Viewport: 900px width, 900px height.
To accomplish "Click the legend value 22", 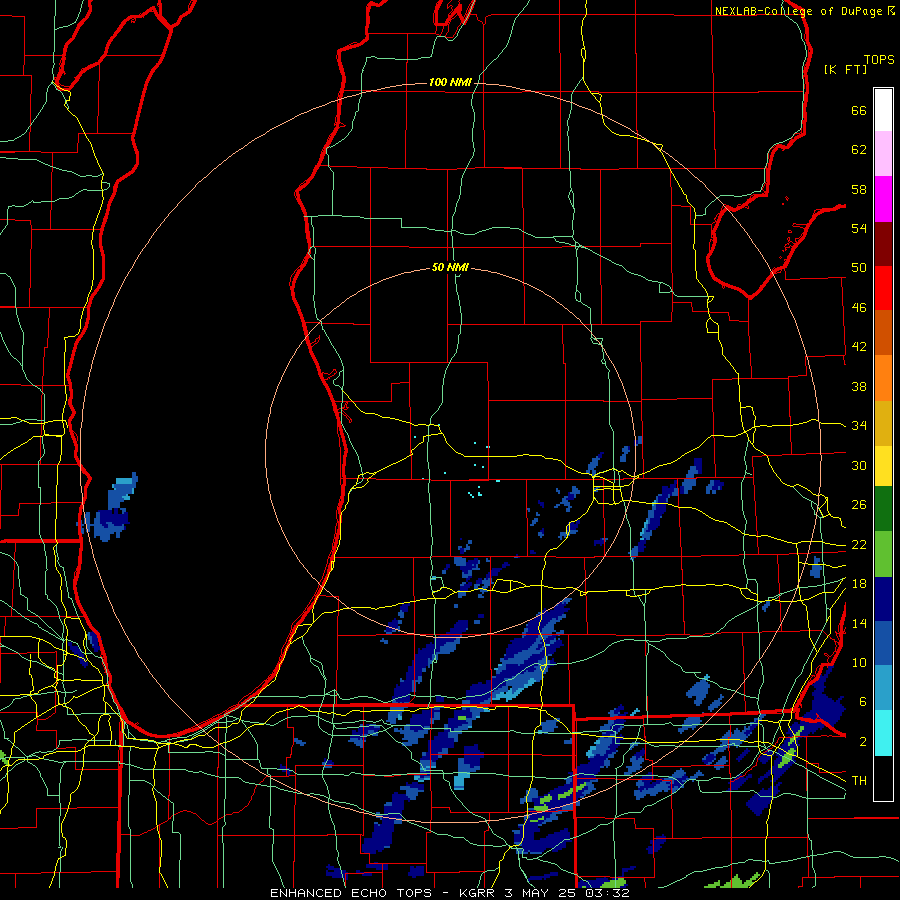I will tap(859, 544).
